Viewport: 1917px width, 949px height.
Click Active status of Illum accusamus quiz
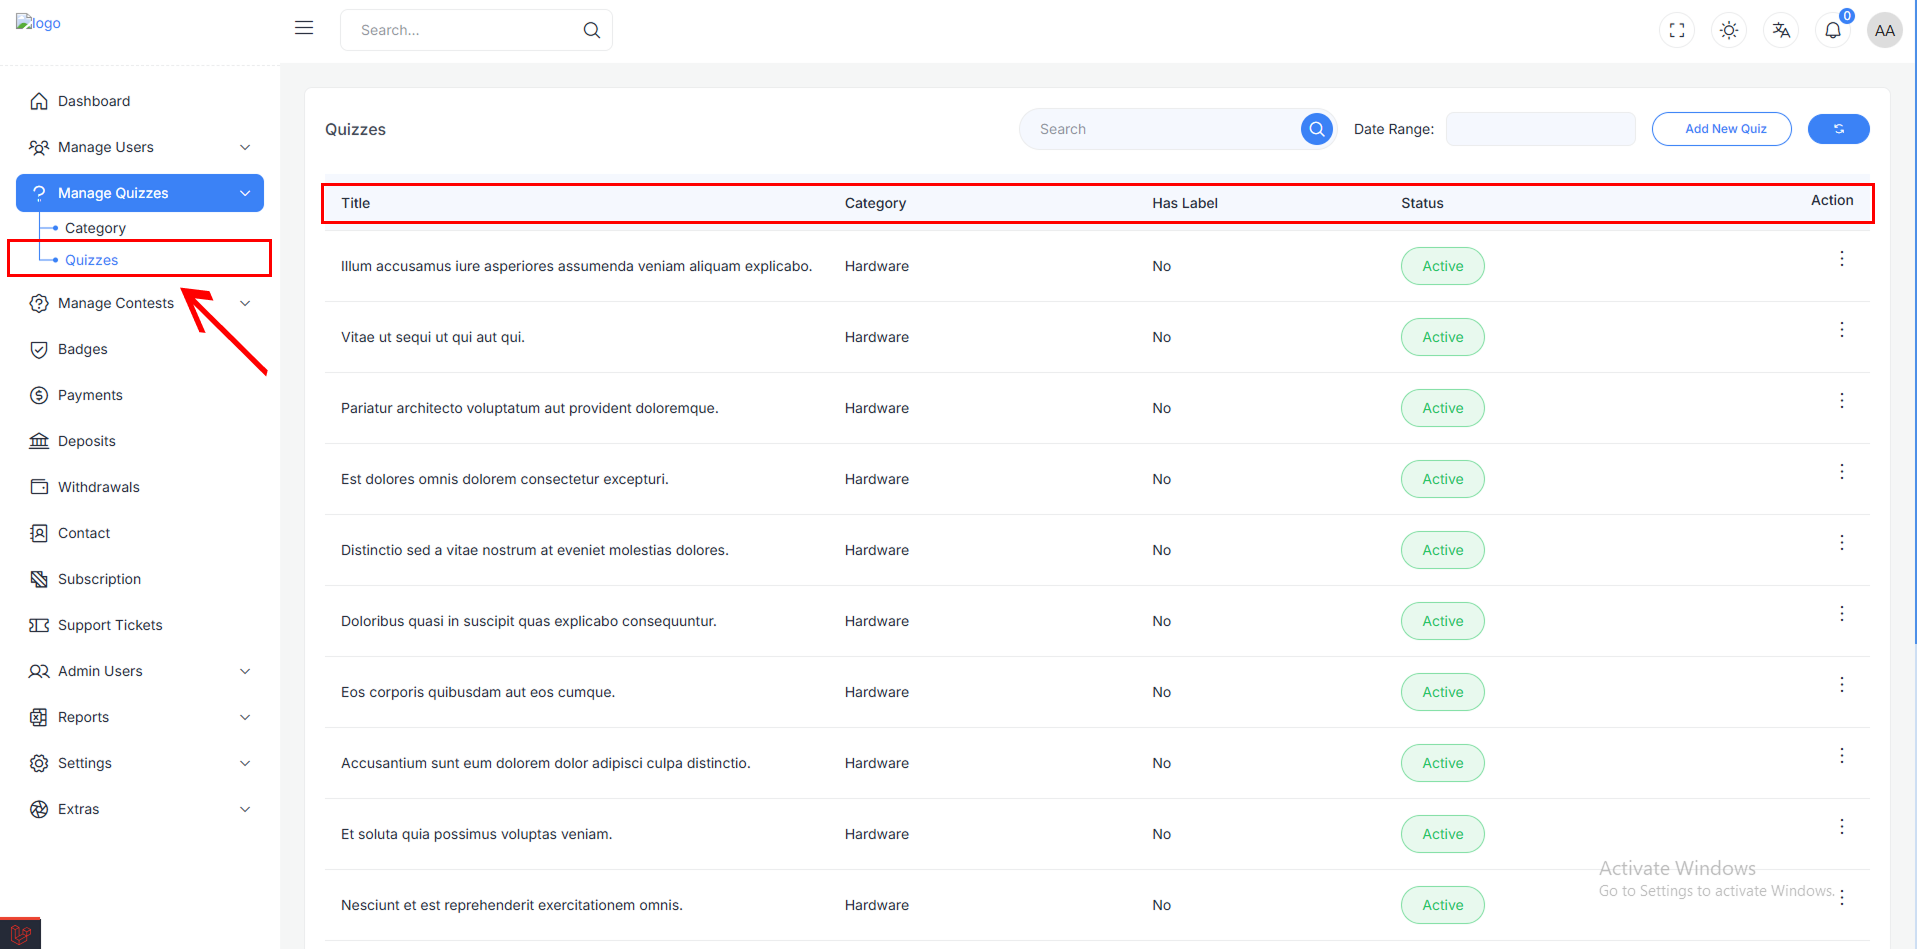tap(1442, 266)
